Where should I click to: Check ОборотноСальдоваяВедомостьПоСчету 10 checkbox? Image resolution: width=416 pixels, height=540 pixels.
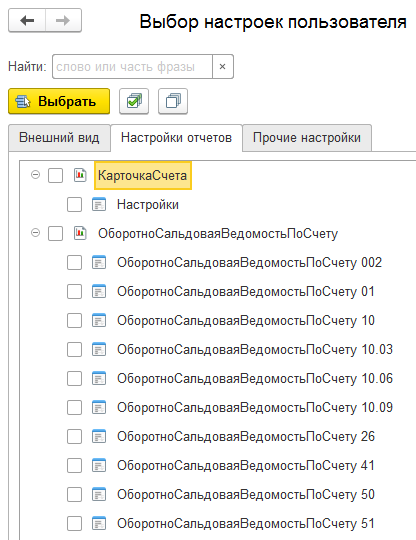74,320
